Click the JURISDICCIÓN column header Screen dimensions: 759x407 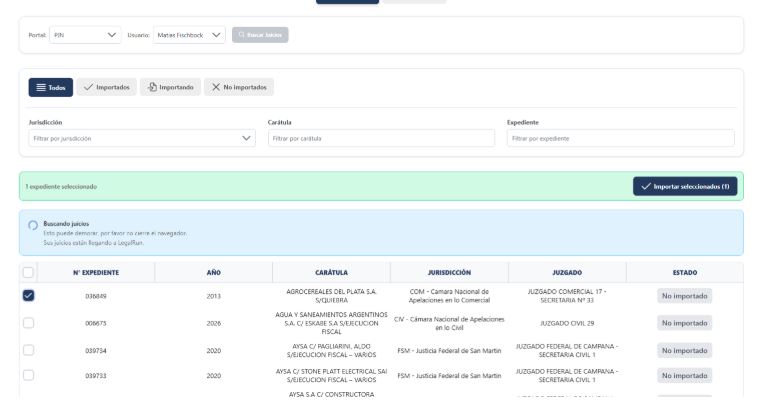449,272
